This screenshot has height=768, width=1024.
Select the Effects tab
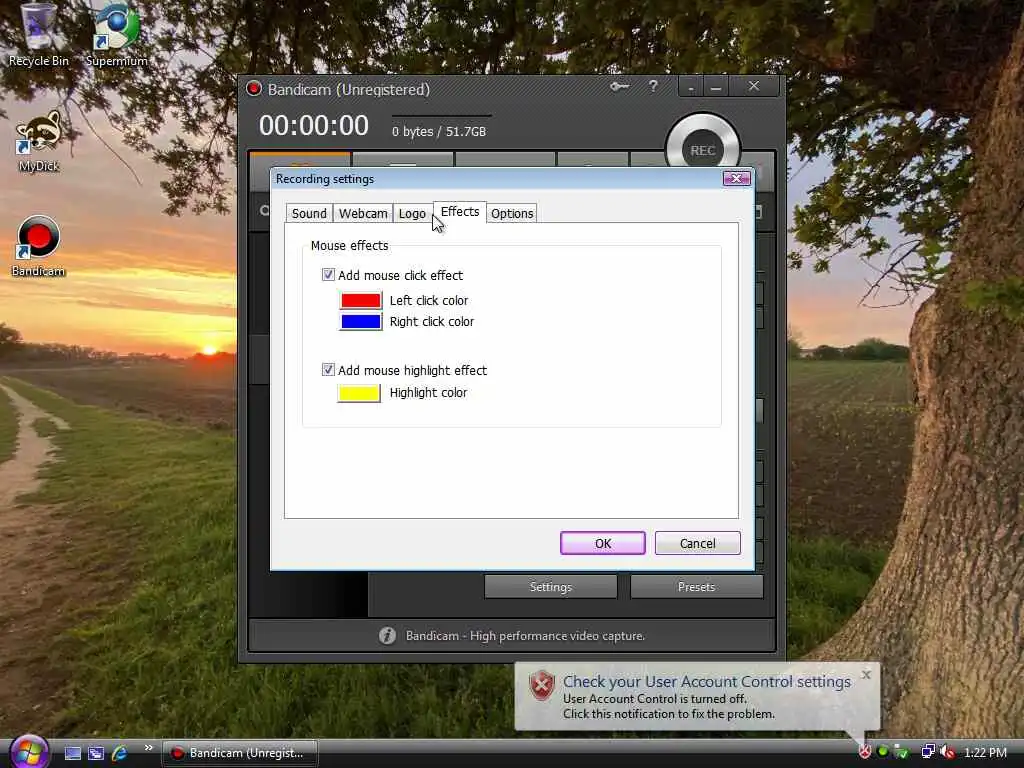pyautogui.click(x=460, y=212)
